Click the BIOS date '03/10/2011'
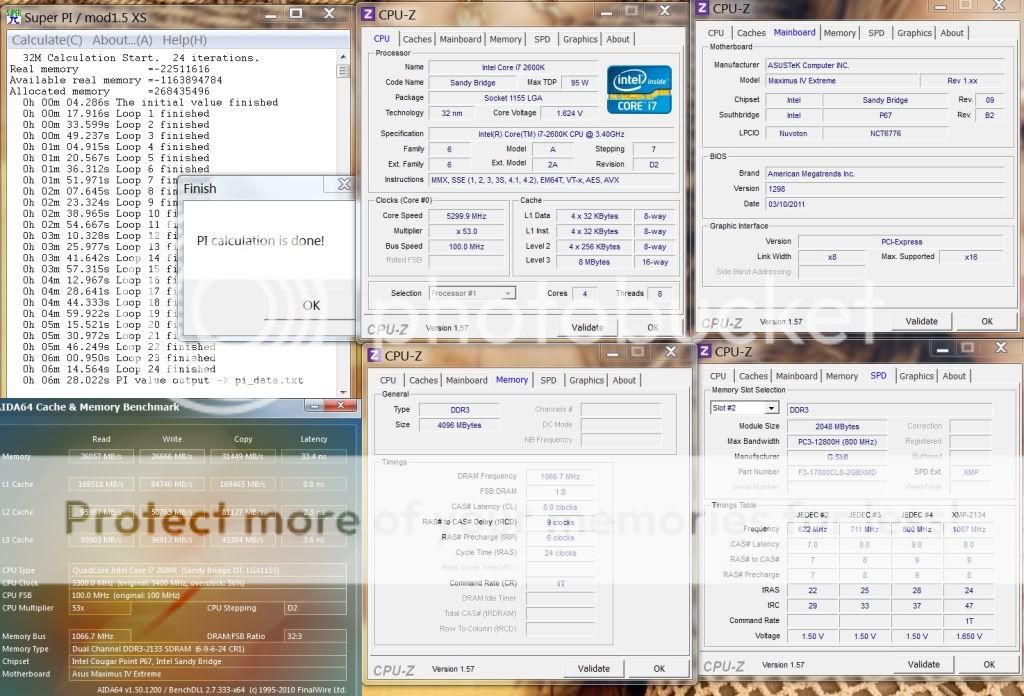 (884, 204)
